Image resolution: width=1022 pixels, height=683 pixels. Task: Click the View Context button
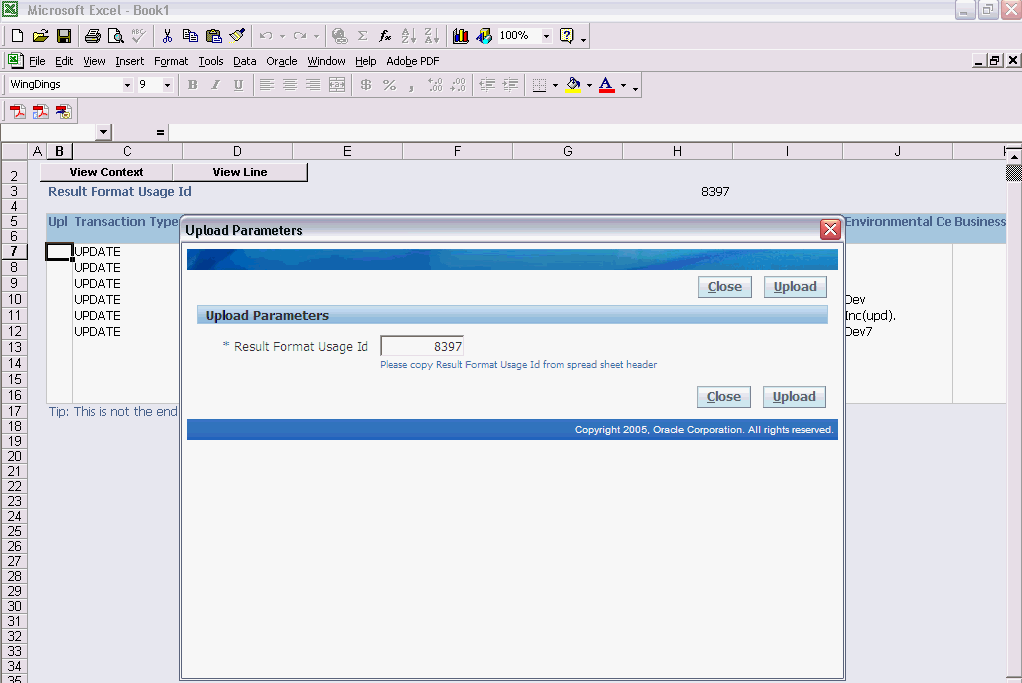tap(106, 172)
